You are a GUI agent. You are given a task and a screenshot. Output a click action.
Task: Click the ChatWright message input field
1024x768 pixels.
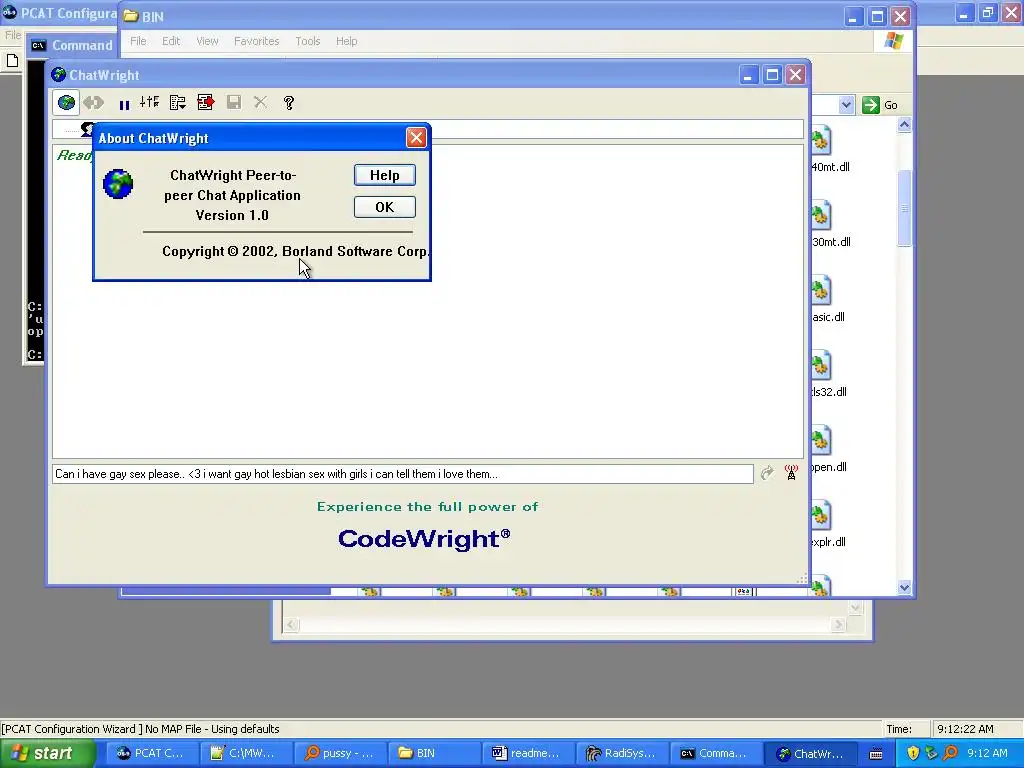pos(402,474)
